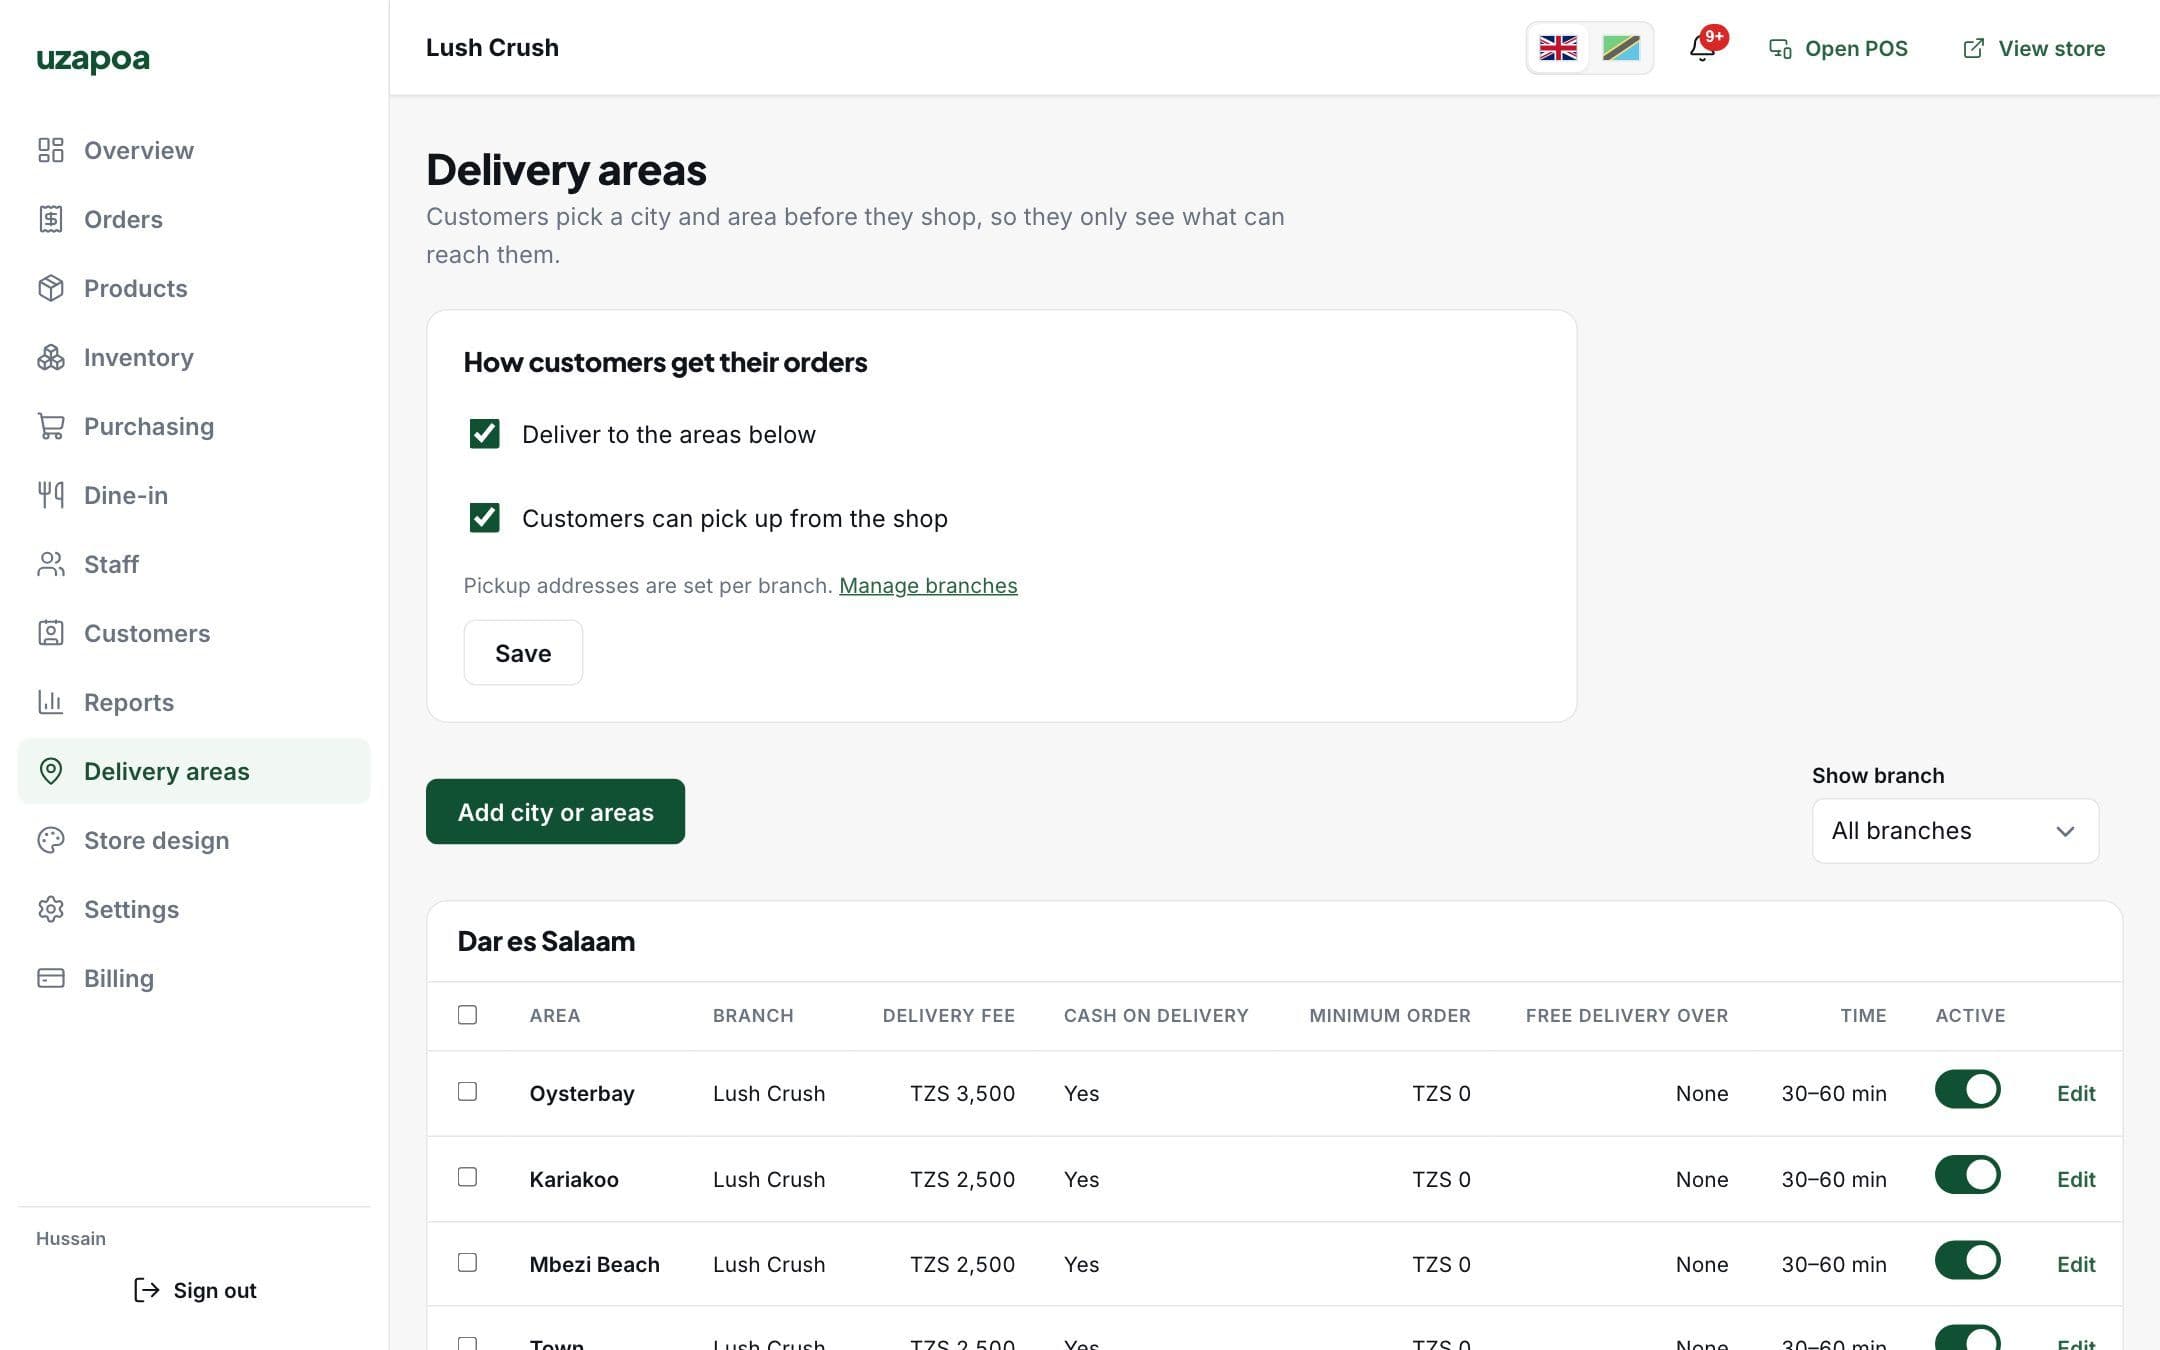Click Sign out
This screenshot has height=1350, width=2160.
pos(195,1290)
